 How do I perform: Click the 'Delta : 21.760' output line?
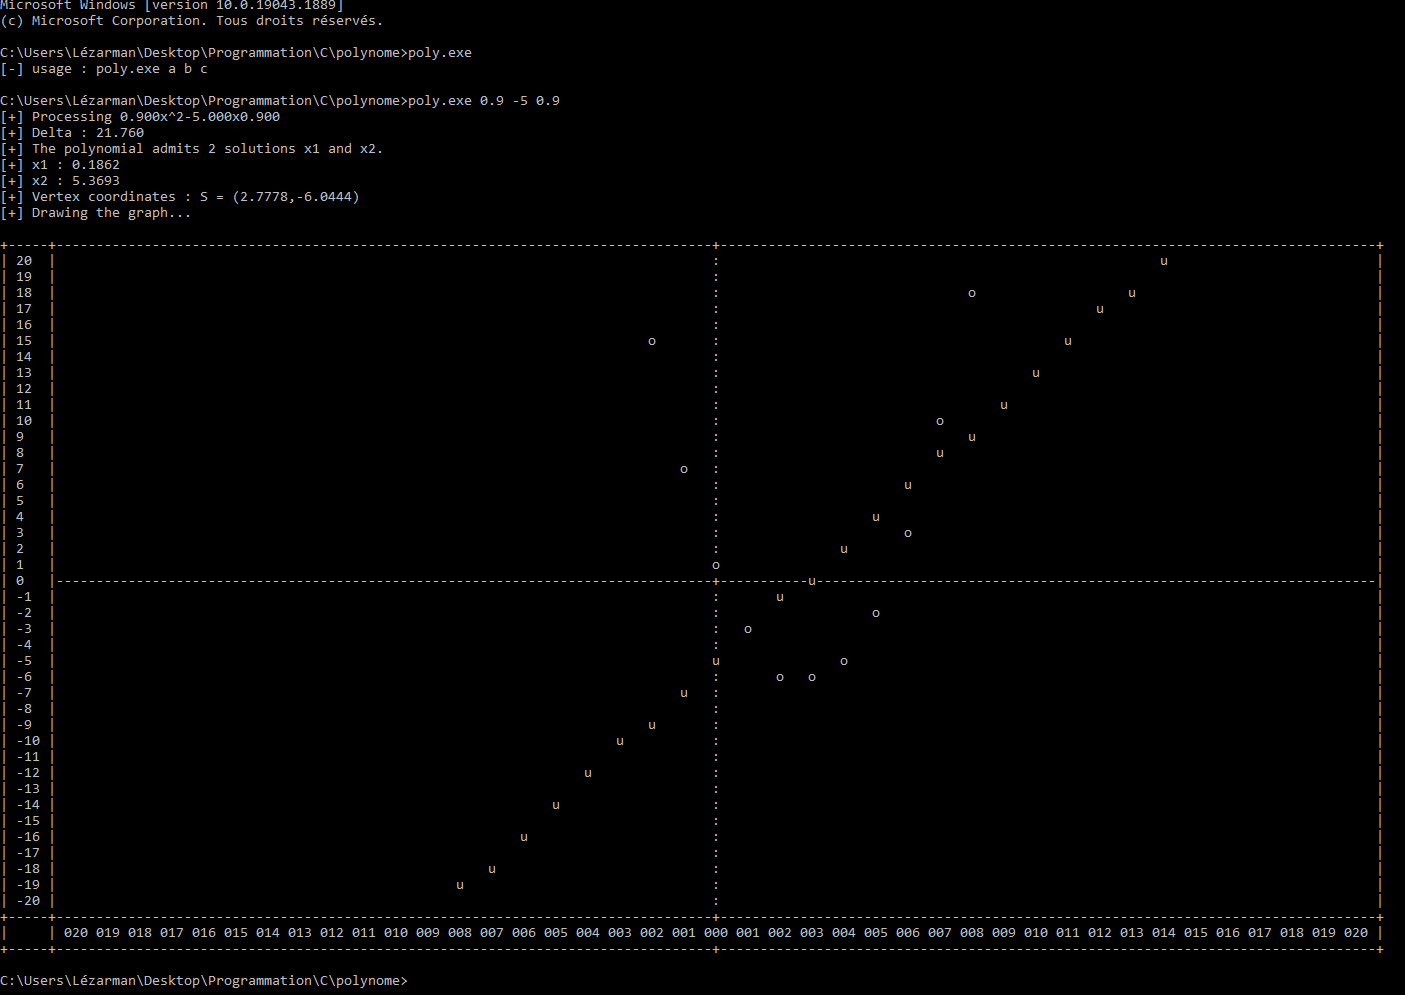tap(87, 133)
